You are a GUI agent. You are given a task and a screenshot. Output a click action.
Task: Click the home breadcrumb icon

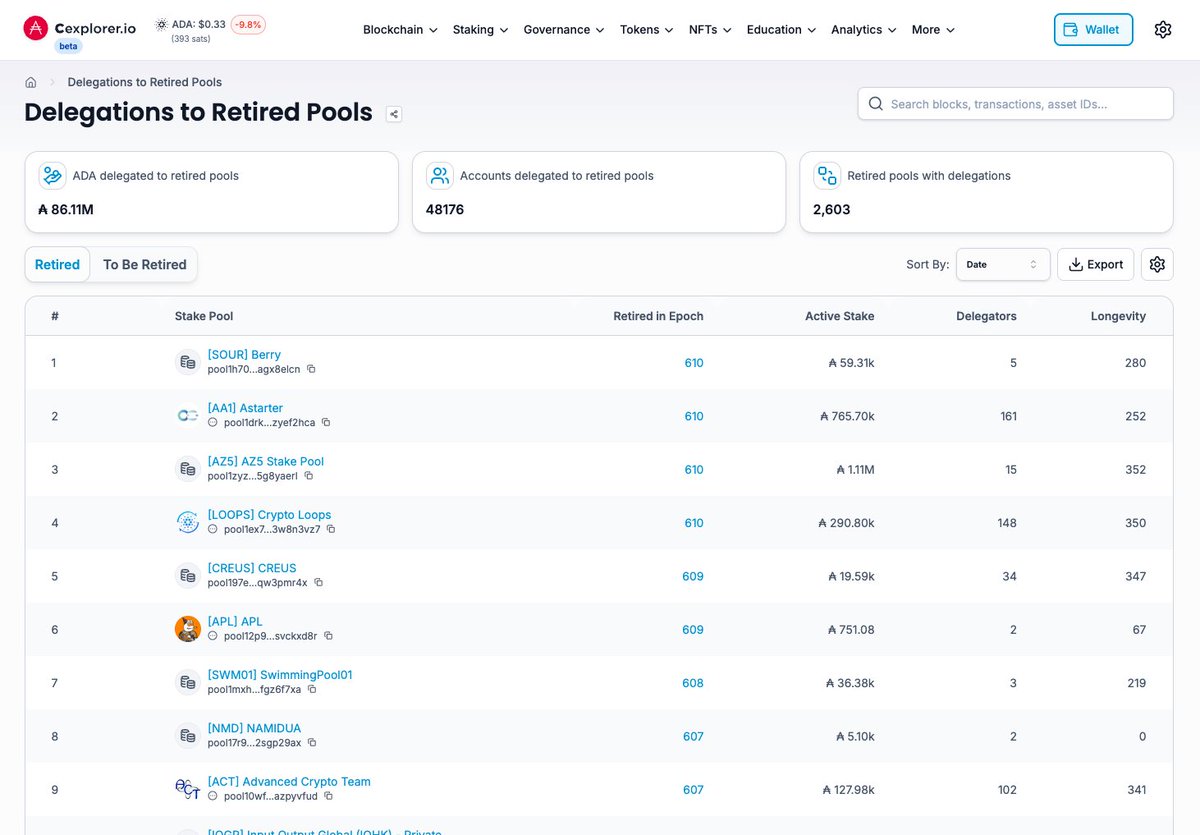(31, 82)
